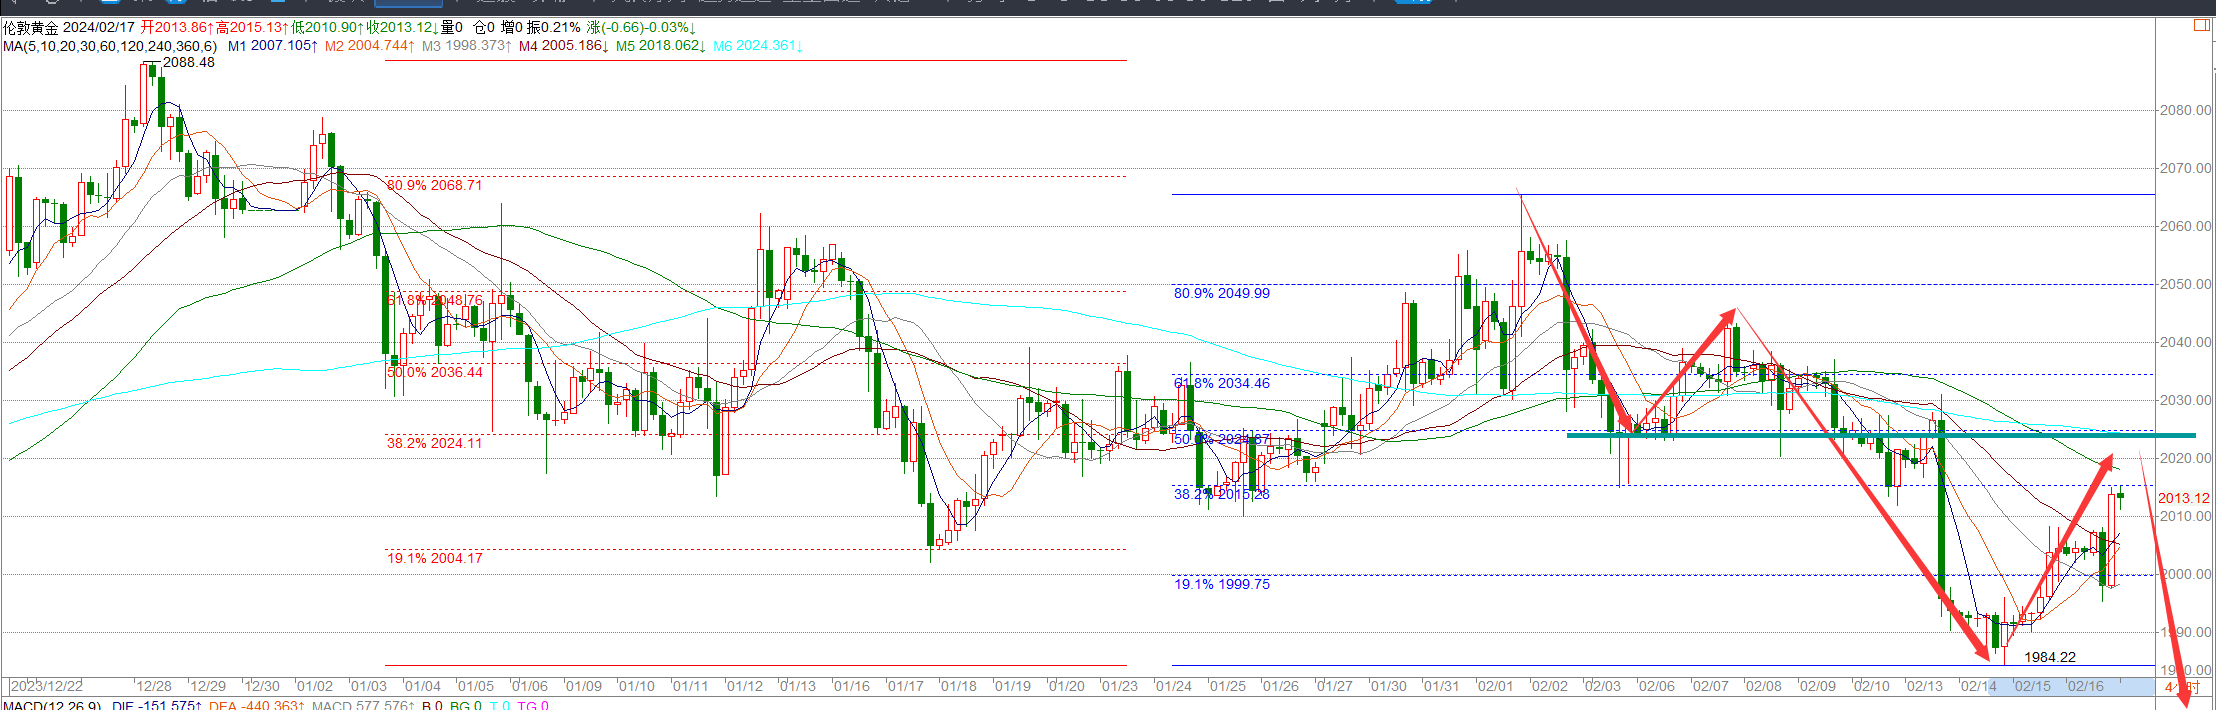The height and width of the screenshot is (710, 2216).
Task: Select the blue 38.2% 2015.28 Fibonacci label
Action: coord(1222,494)
